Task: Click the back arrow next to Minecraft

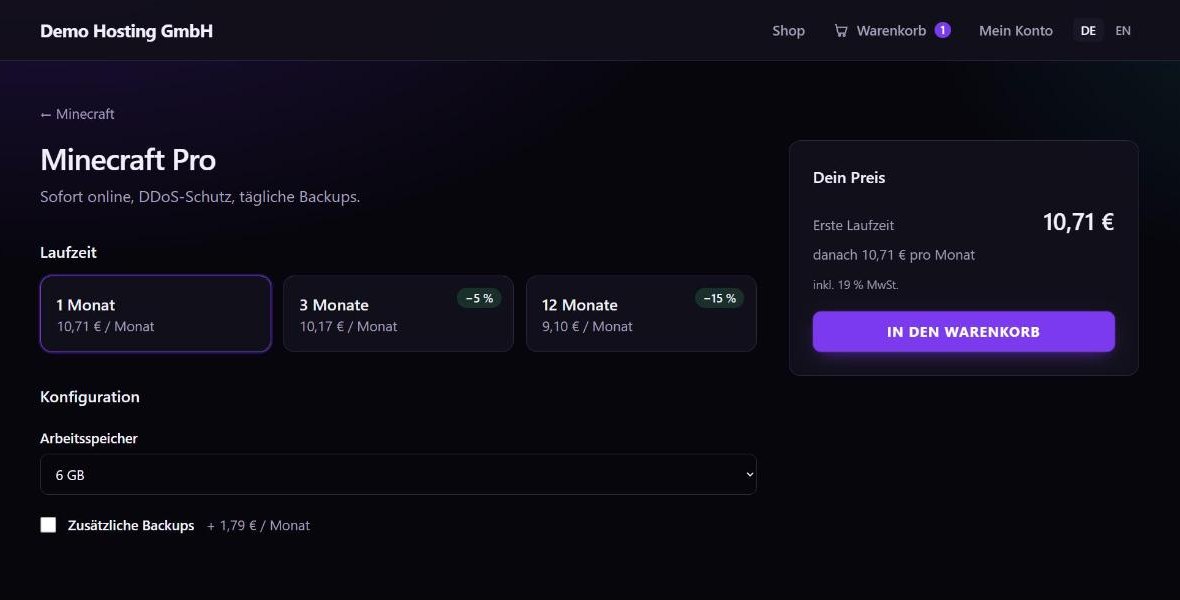Action: (x=46, y=114)
